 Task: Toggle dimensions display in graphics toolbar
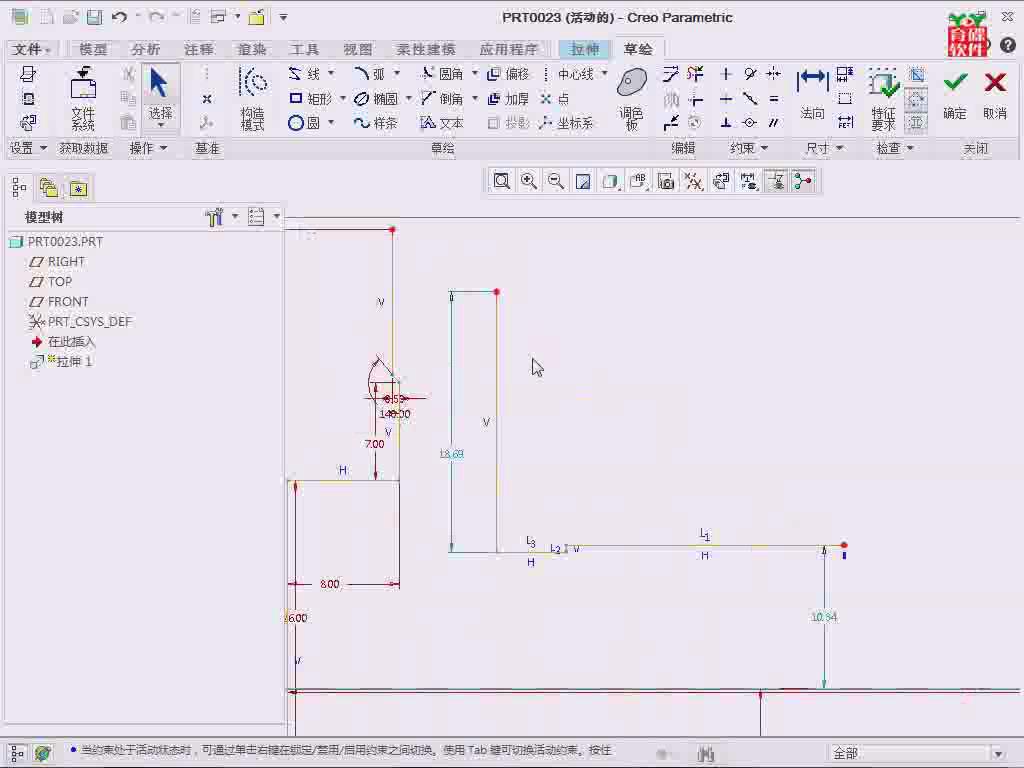[748, 181]
